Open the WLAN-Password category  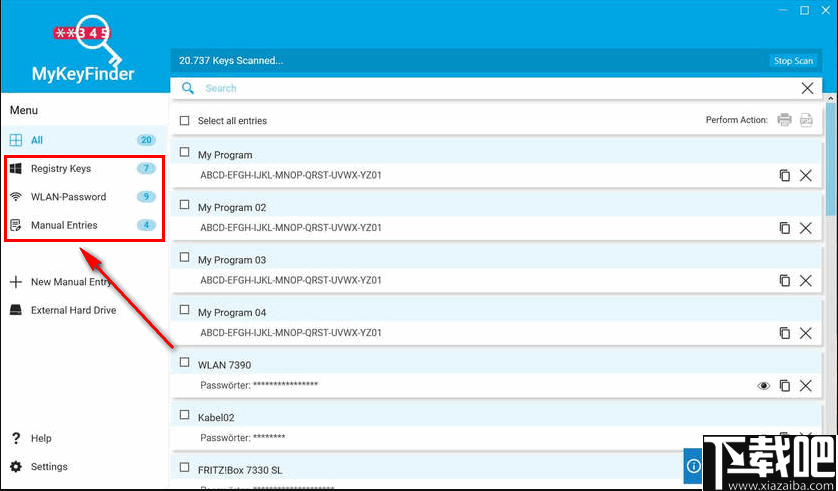point(84,197)
